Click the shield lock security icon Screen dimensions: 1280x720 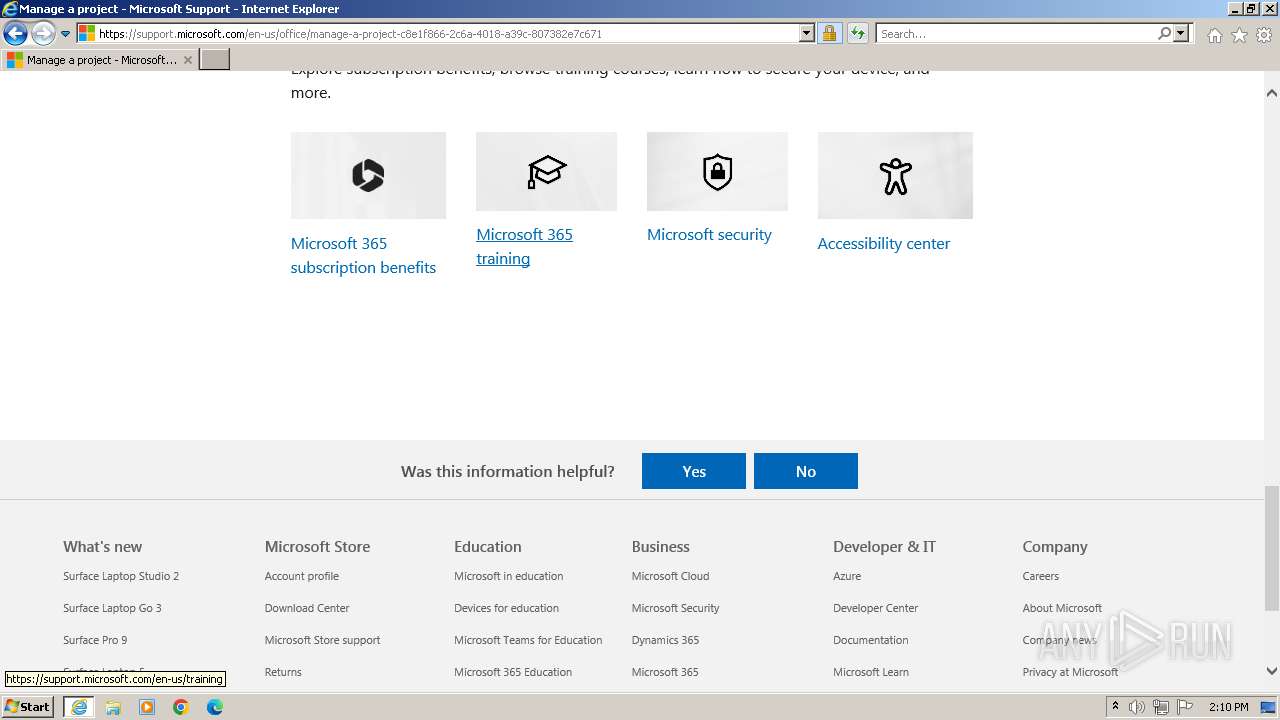coord(717,171)
